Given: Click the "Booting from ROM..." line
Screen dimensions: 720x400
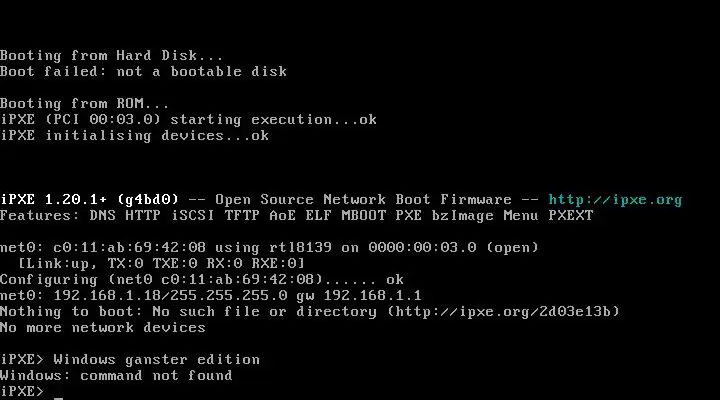Looking at the screenshot, I should coord(85,103).
